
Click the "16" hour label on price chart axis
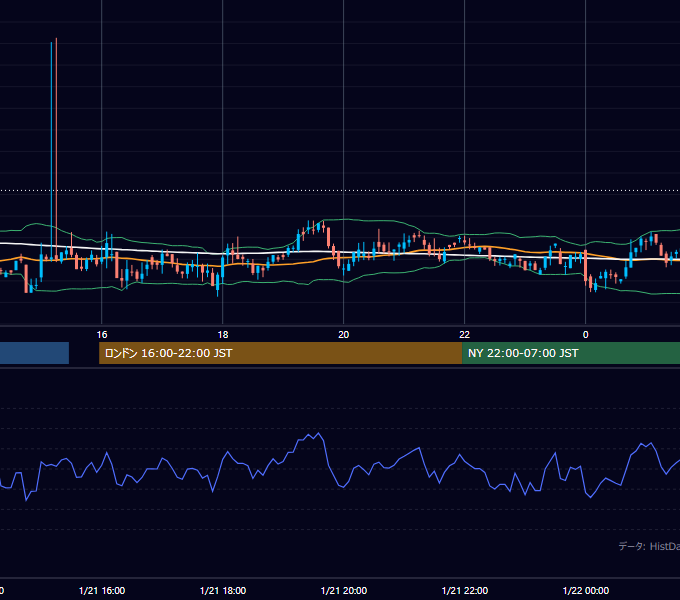pos(101,335)
